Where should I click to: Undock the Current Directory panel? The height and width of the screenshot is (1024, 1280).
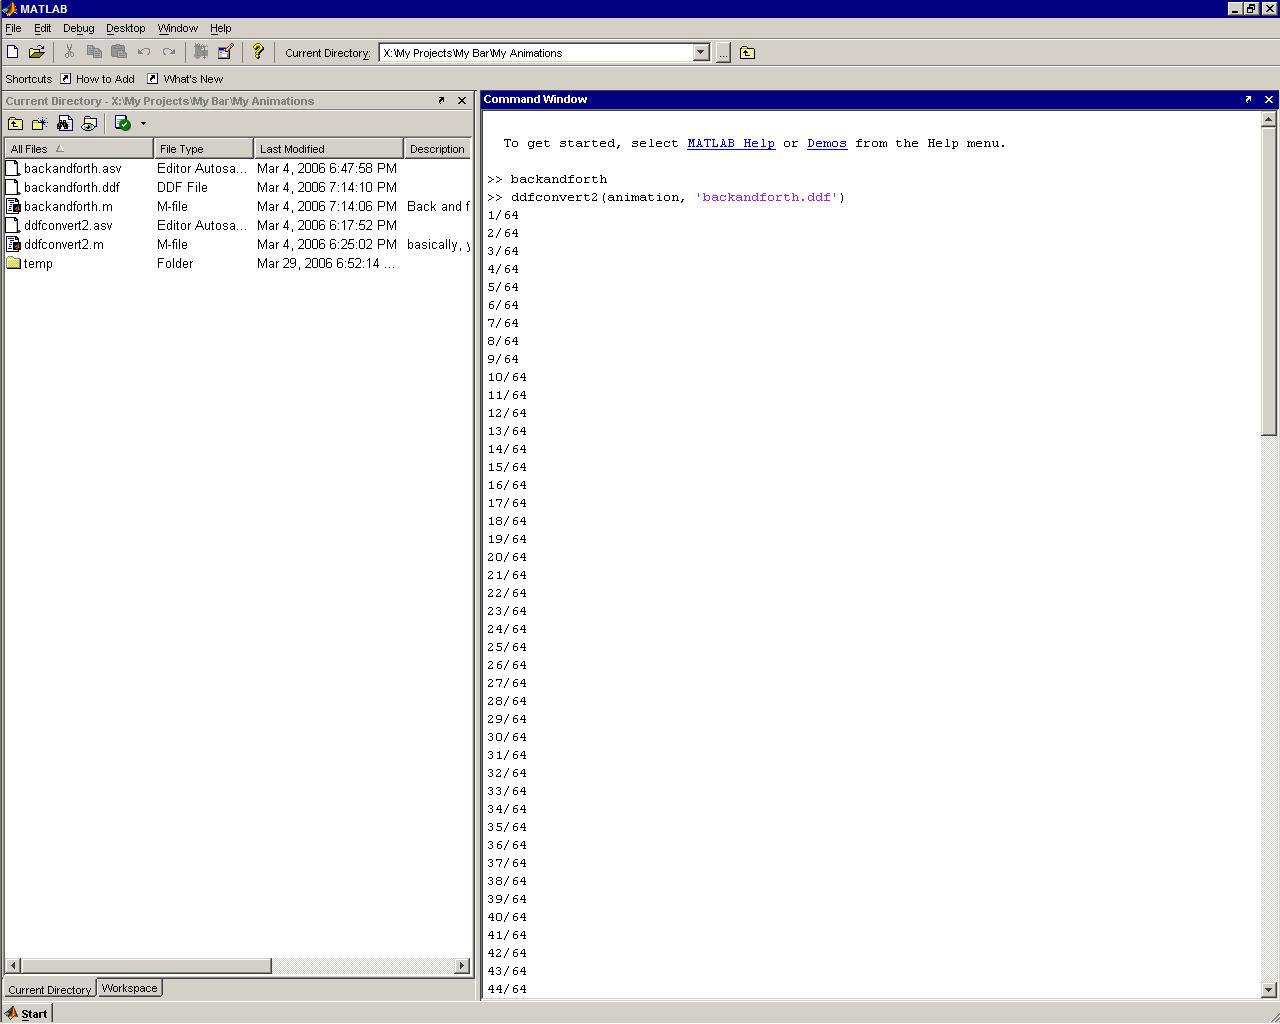point(441,100)
